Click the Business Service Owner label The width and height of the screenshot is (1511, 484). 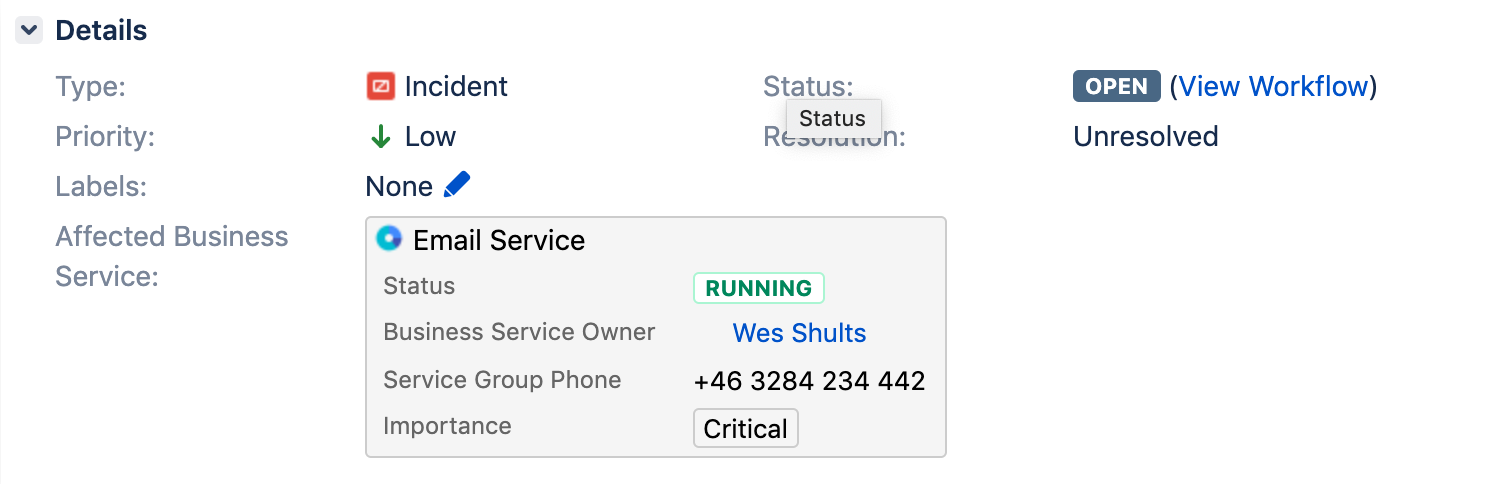[x=519, y=332]
